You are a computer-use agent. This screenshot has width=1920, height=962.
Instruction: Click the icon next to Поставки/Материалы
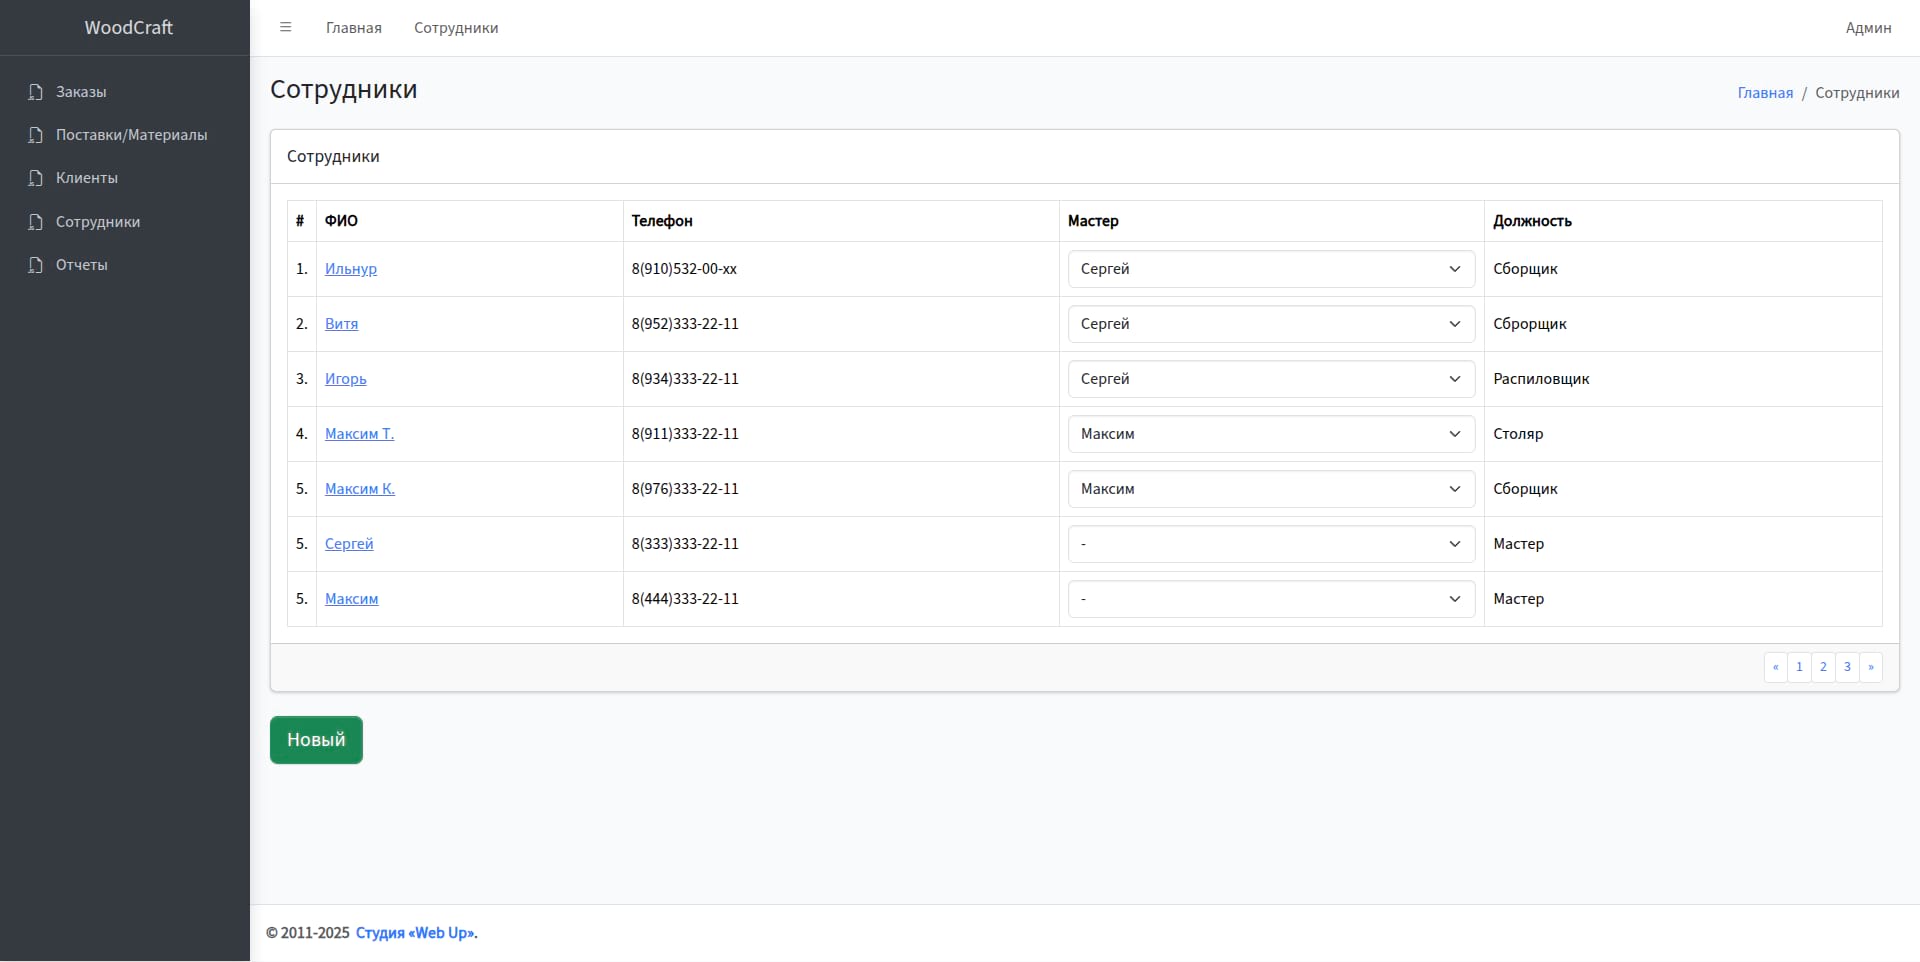36,135
